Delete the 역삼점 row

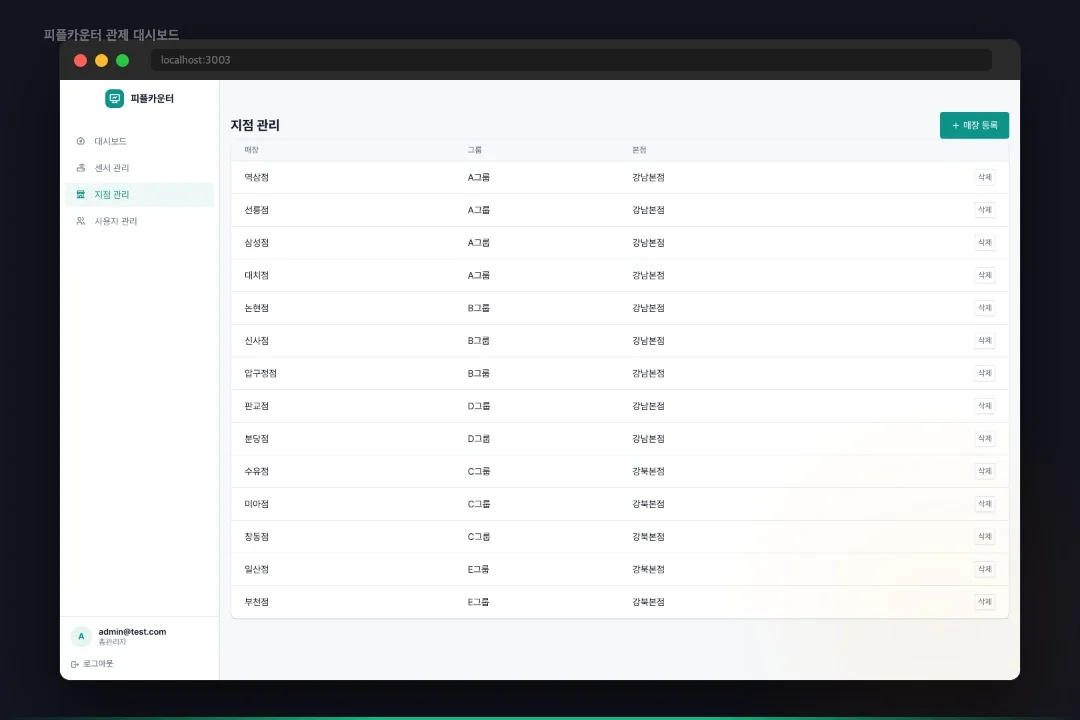[984, 177]
